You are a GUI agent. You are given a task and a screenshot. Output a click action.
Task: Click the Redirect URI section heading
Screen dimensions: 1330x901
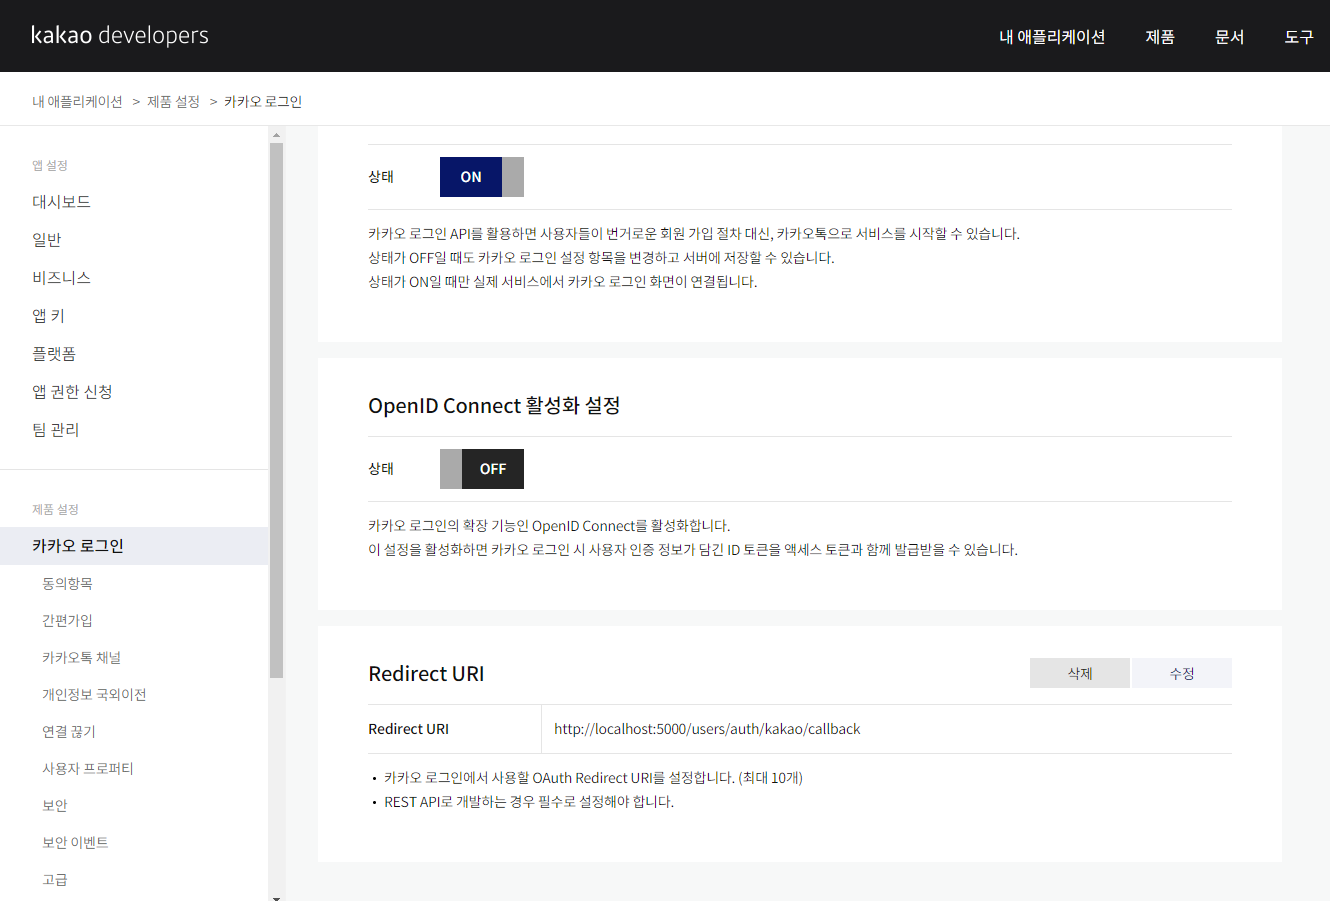(x=426, y=674)
